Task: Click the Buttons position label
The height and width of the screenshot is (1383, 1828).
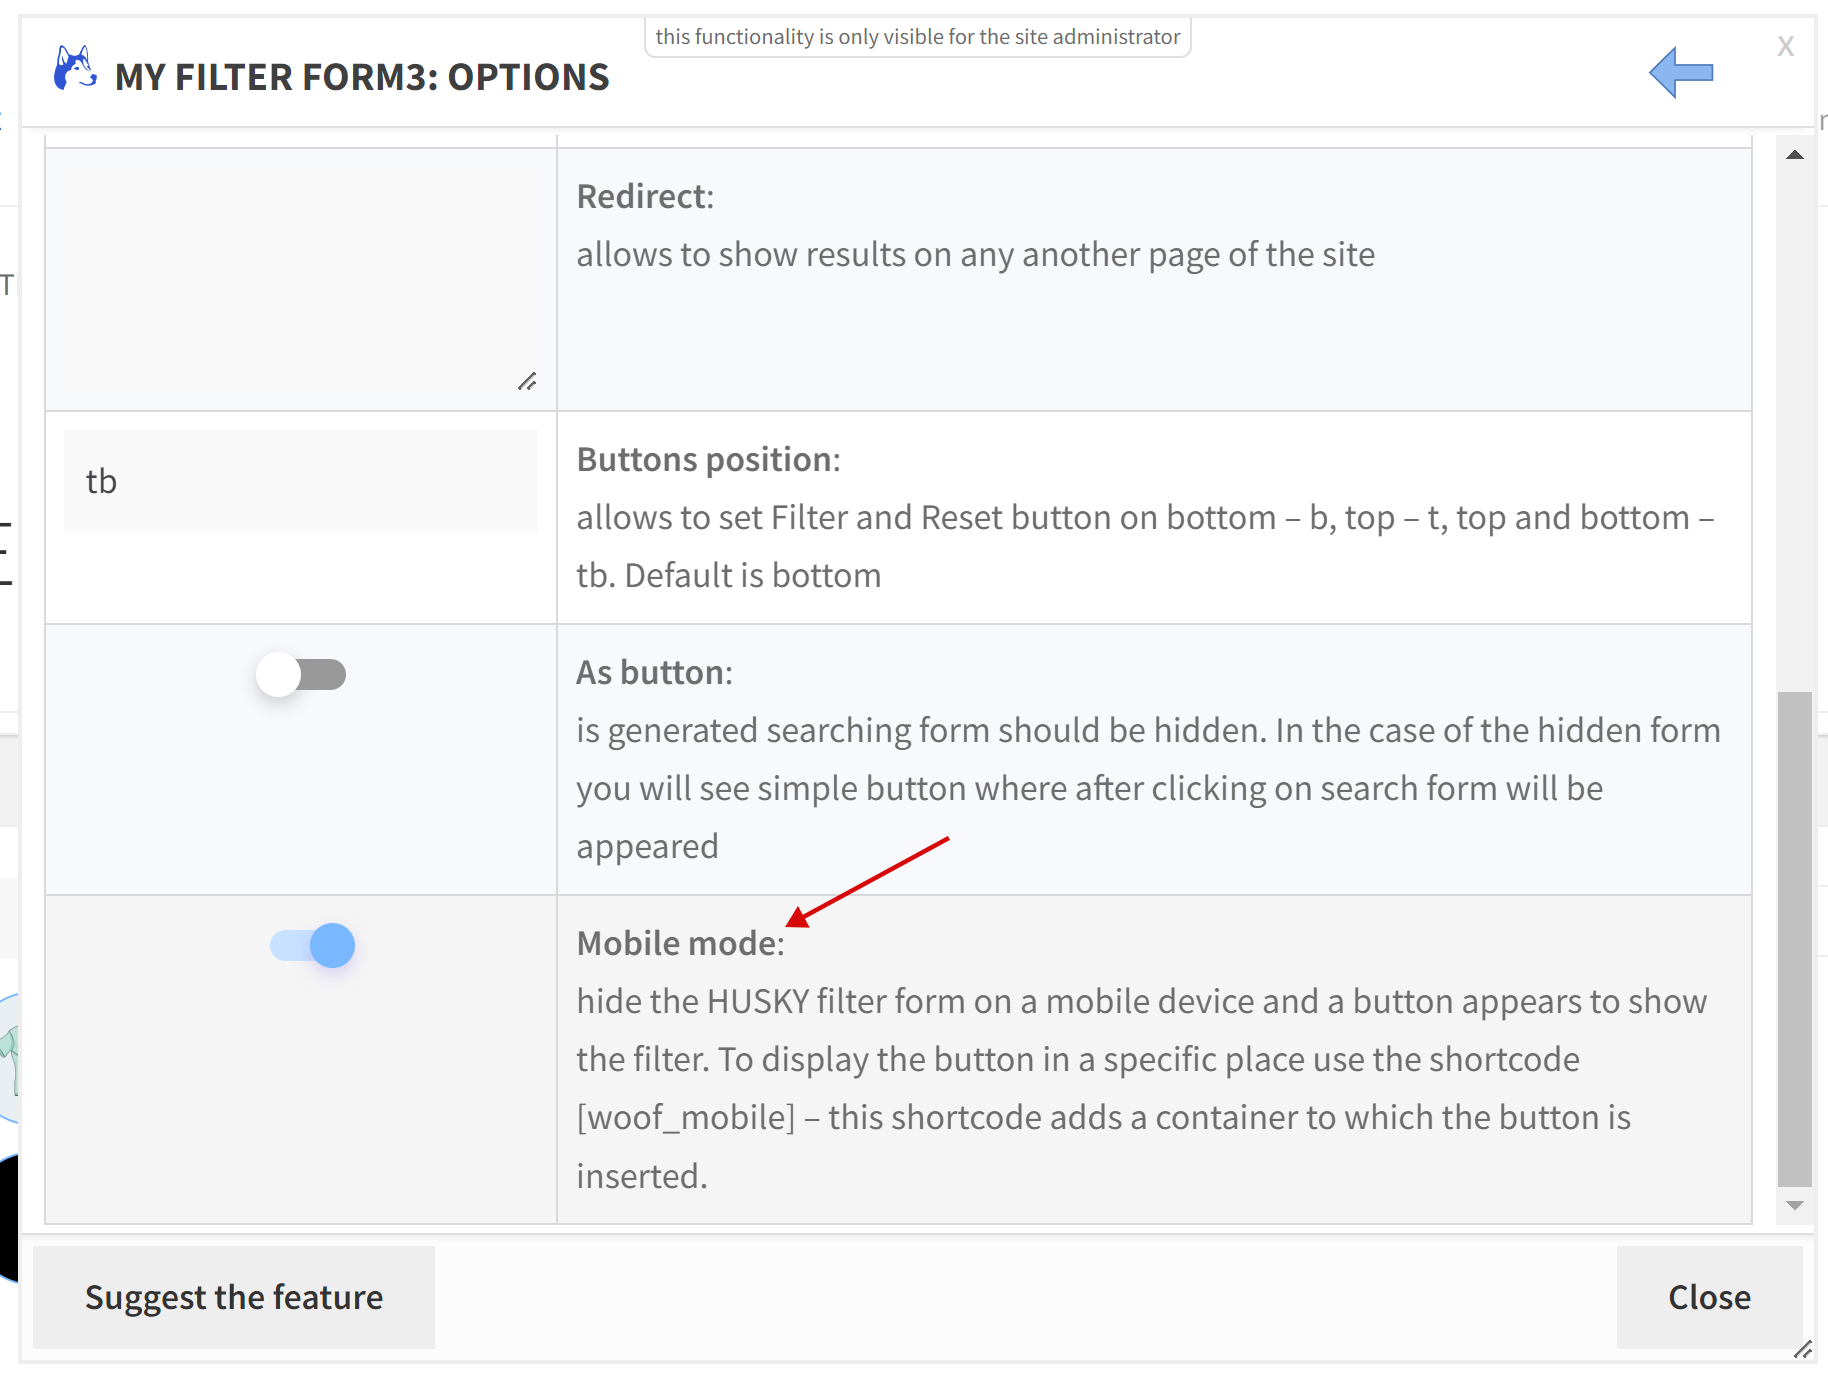Action: (x=709, y=459)
